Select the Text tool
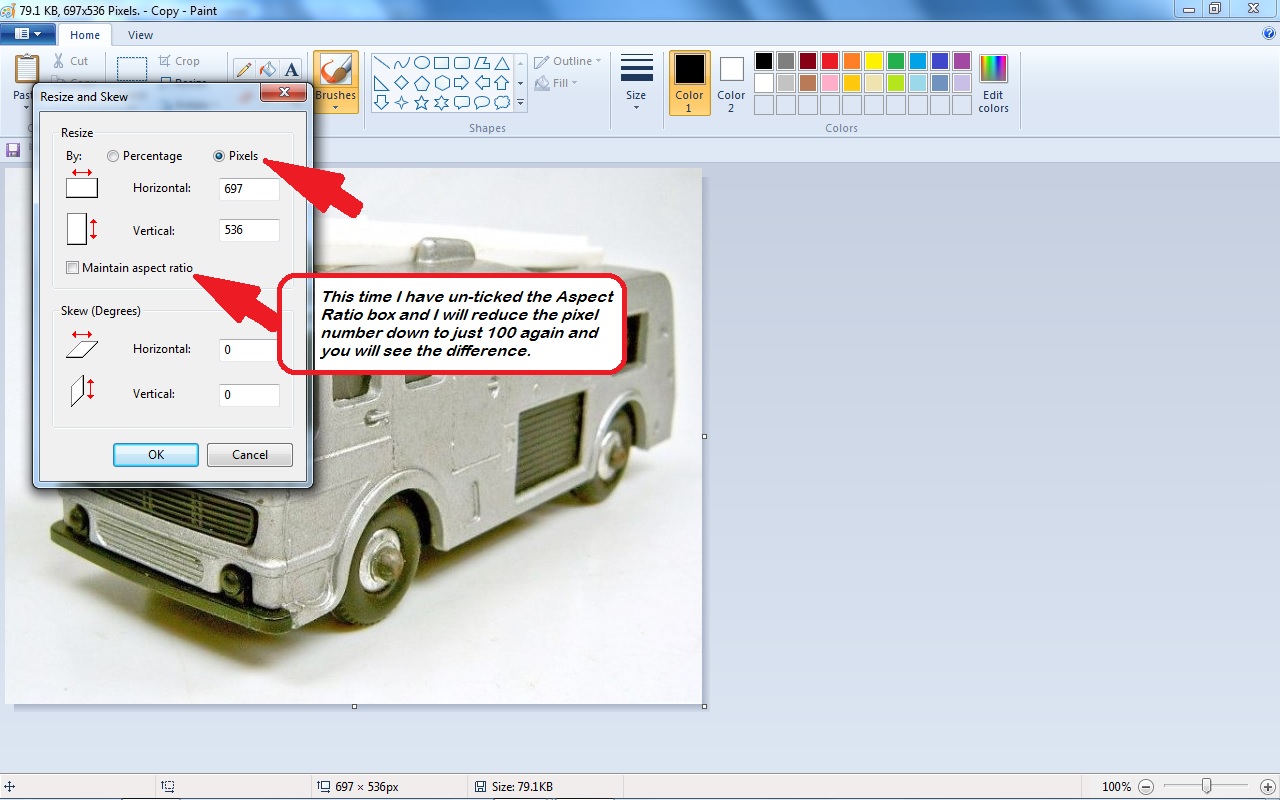Image resolution: width=1280 pixels, height=800 pixels. coord(291,69)
